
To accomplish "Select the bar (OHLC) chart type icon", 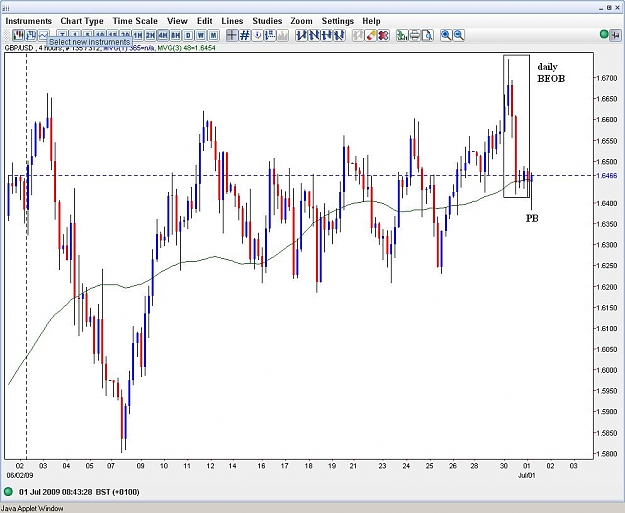I will pyautogui.click(x=31, y=35).
